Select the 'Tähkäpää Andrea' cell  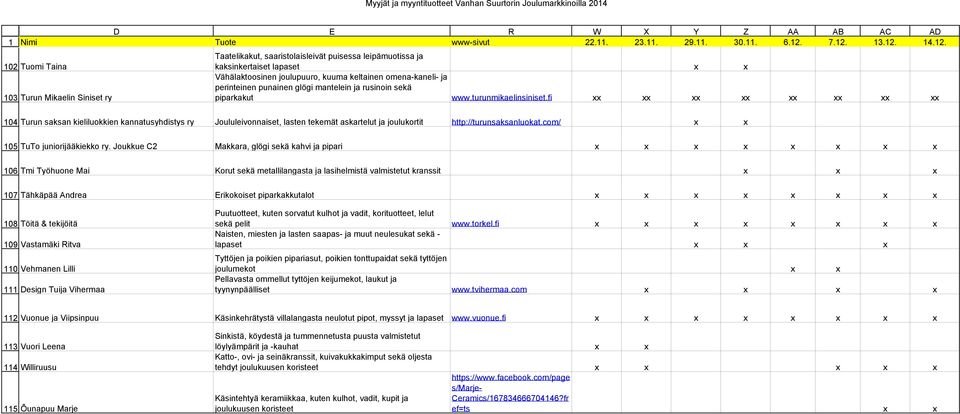(x=116, y=189)
